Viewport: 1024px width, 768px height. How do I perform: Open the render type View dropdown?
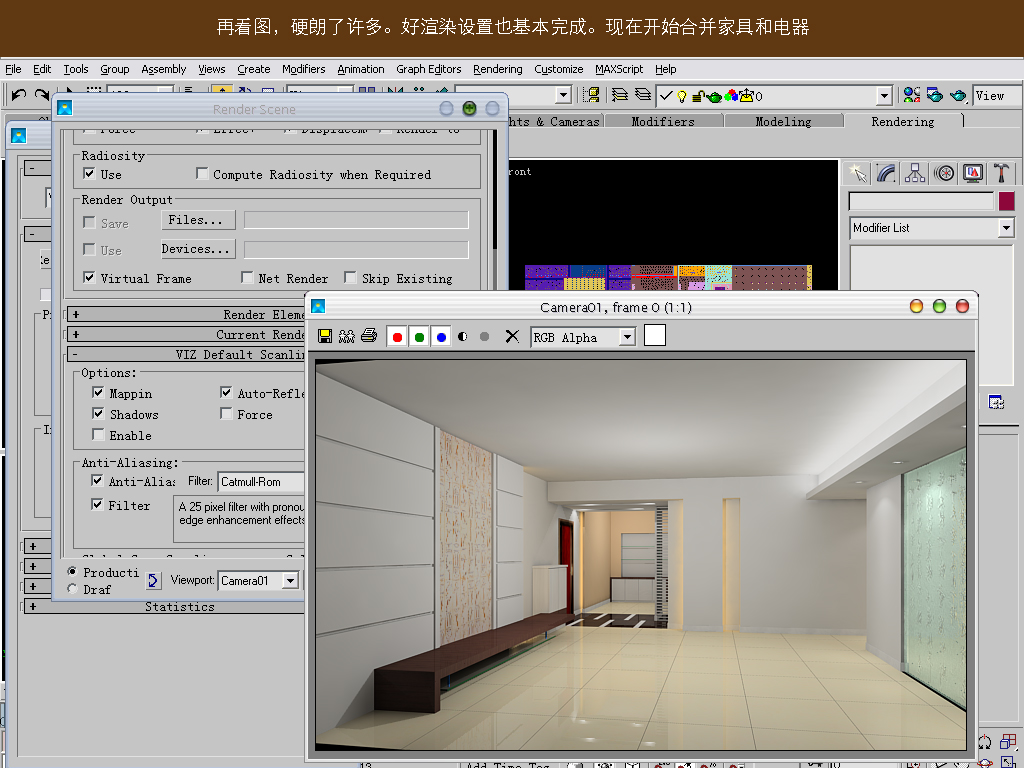(997, 95)
